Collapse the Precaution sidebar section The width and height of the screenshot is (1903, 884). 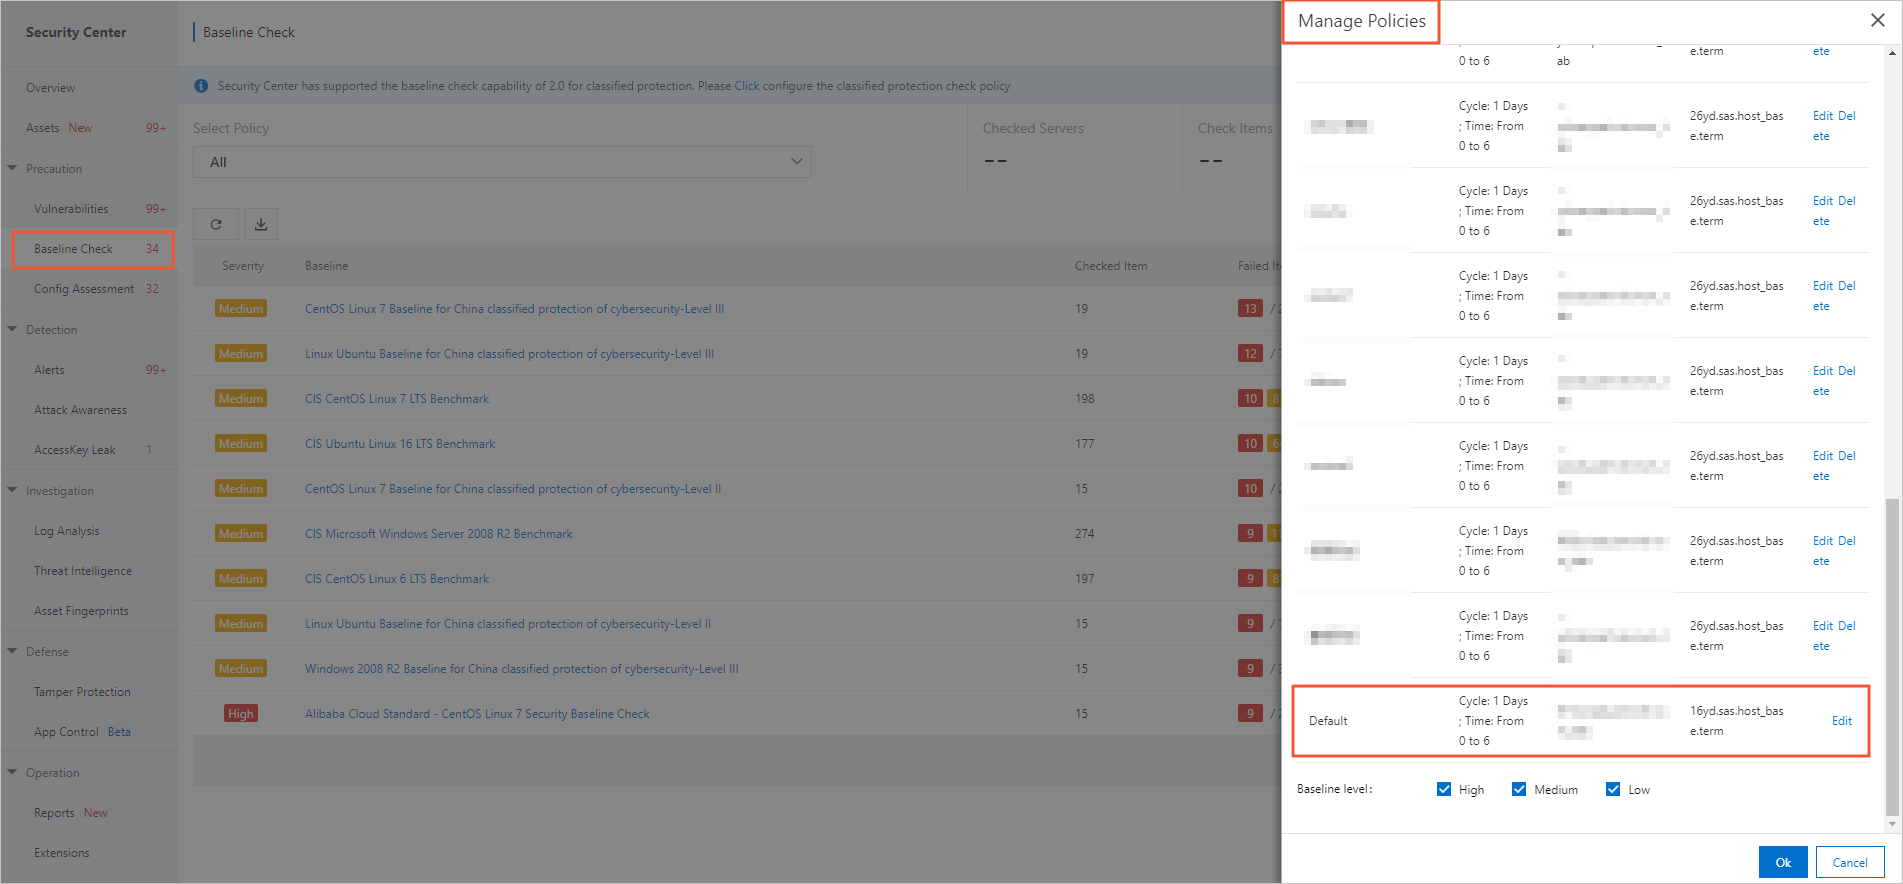(13, 169)
